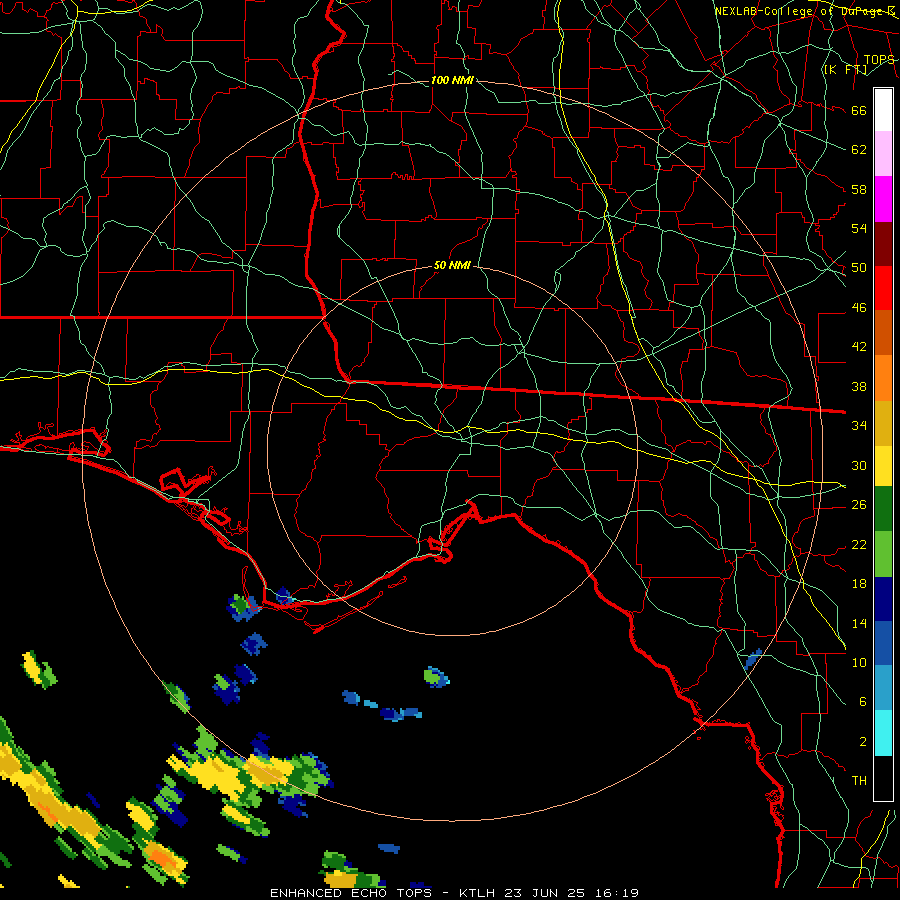
Task: Click the legend value 34
Action: [x=859, y=425]
